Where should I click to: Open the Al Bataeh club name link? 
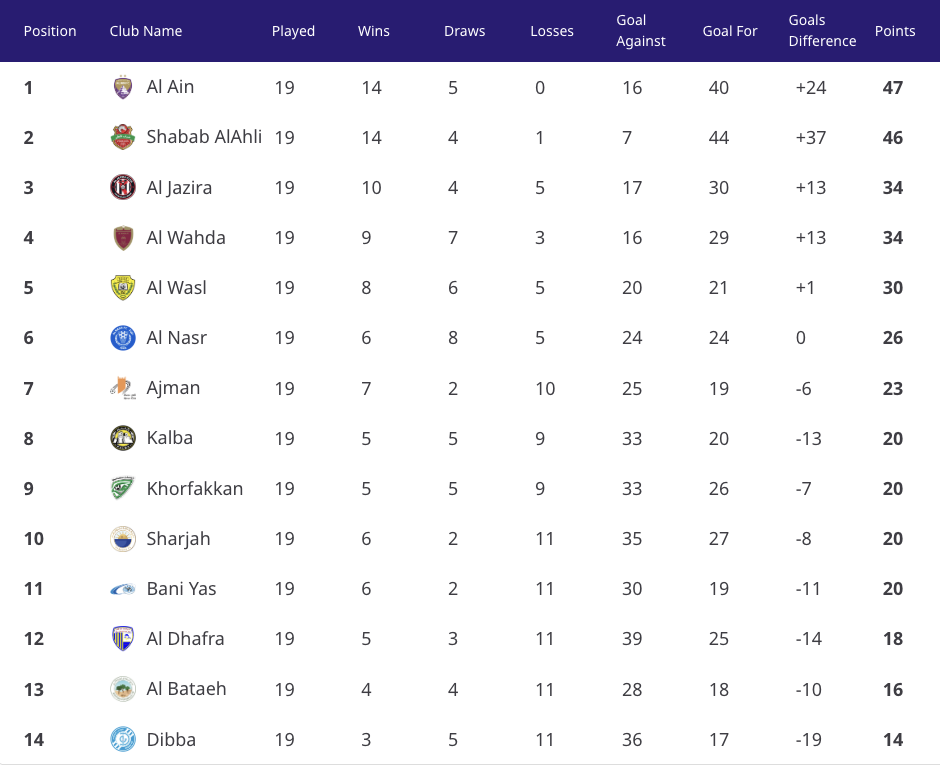[186, 689]
